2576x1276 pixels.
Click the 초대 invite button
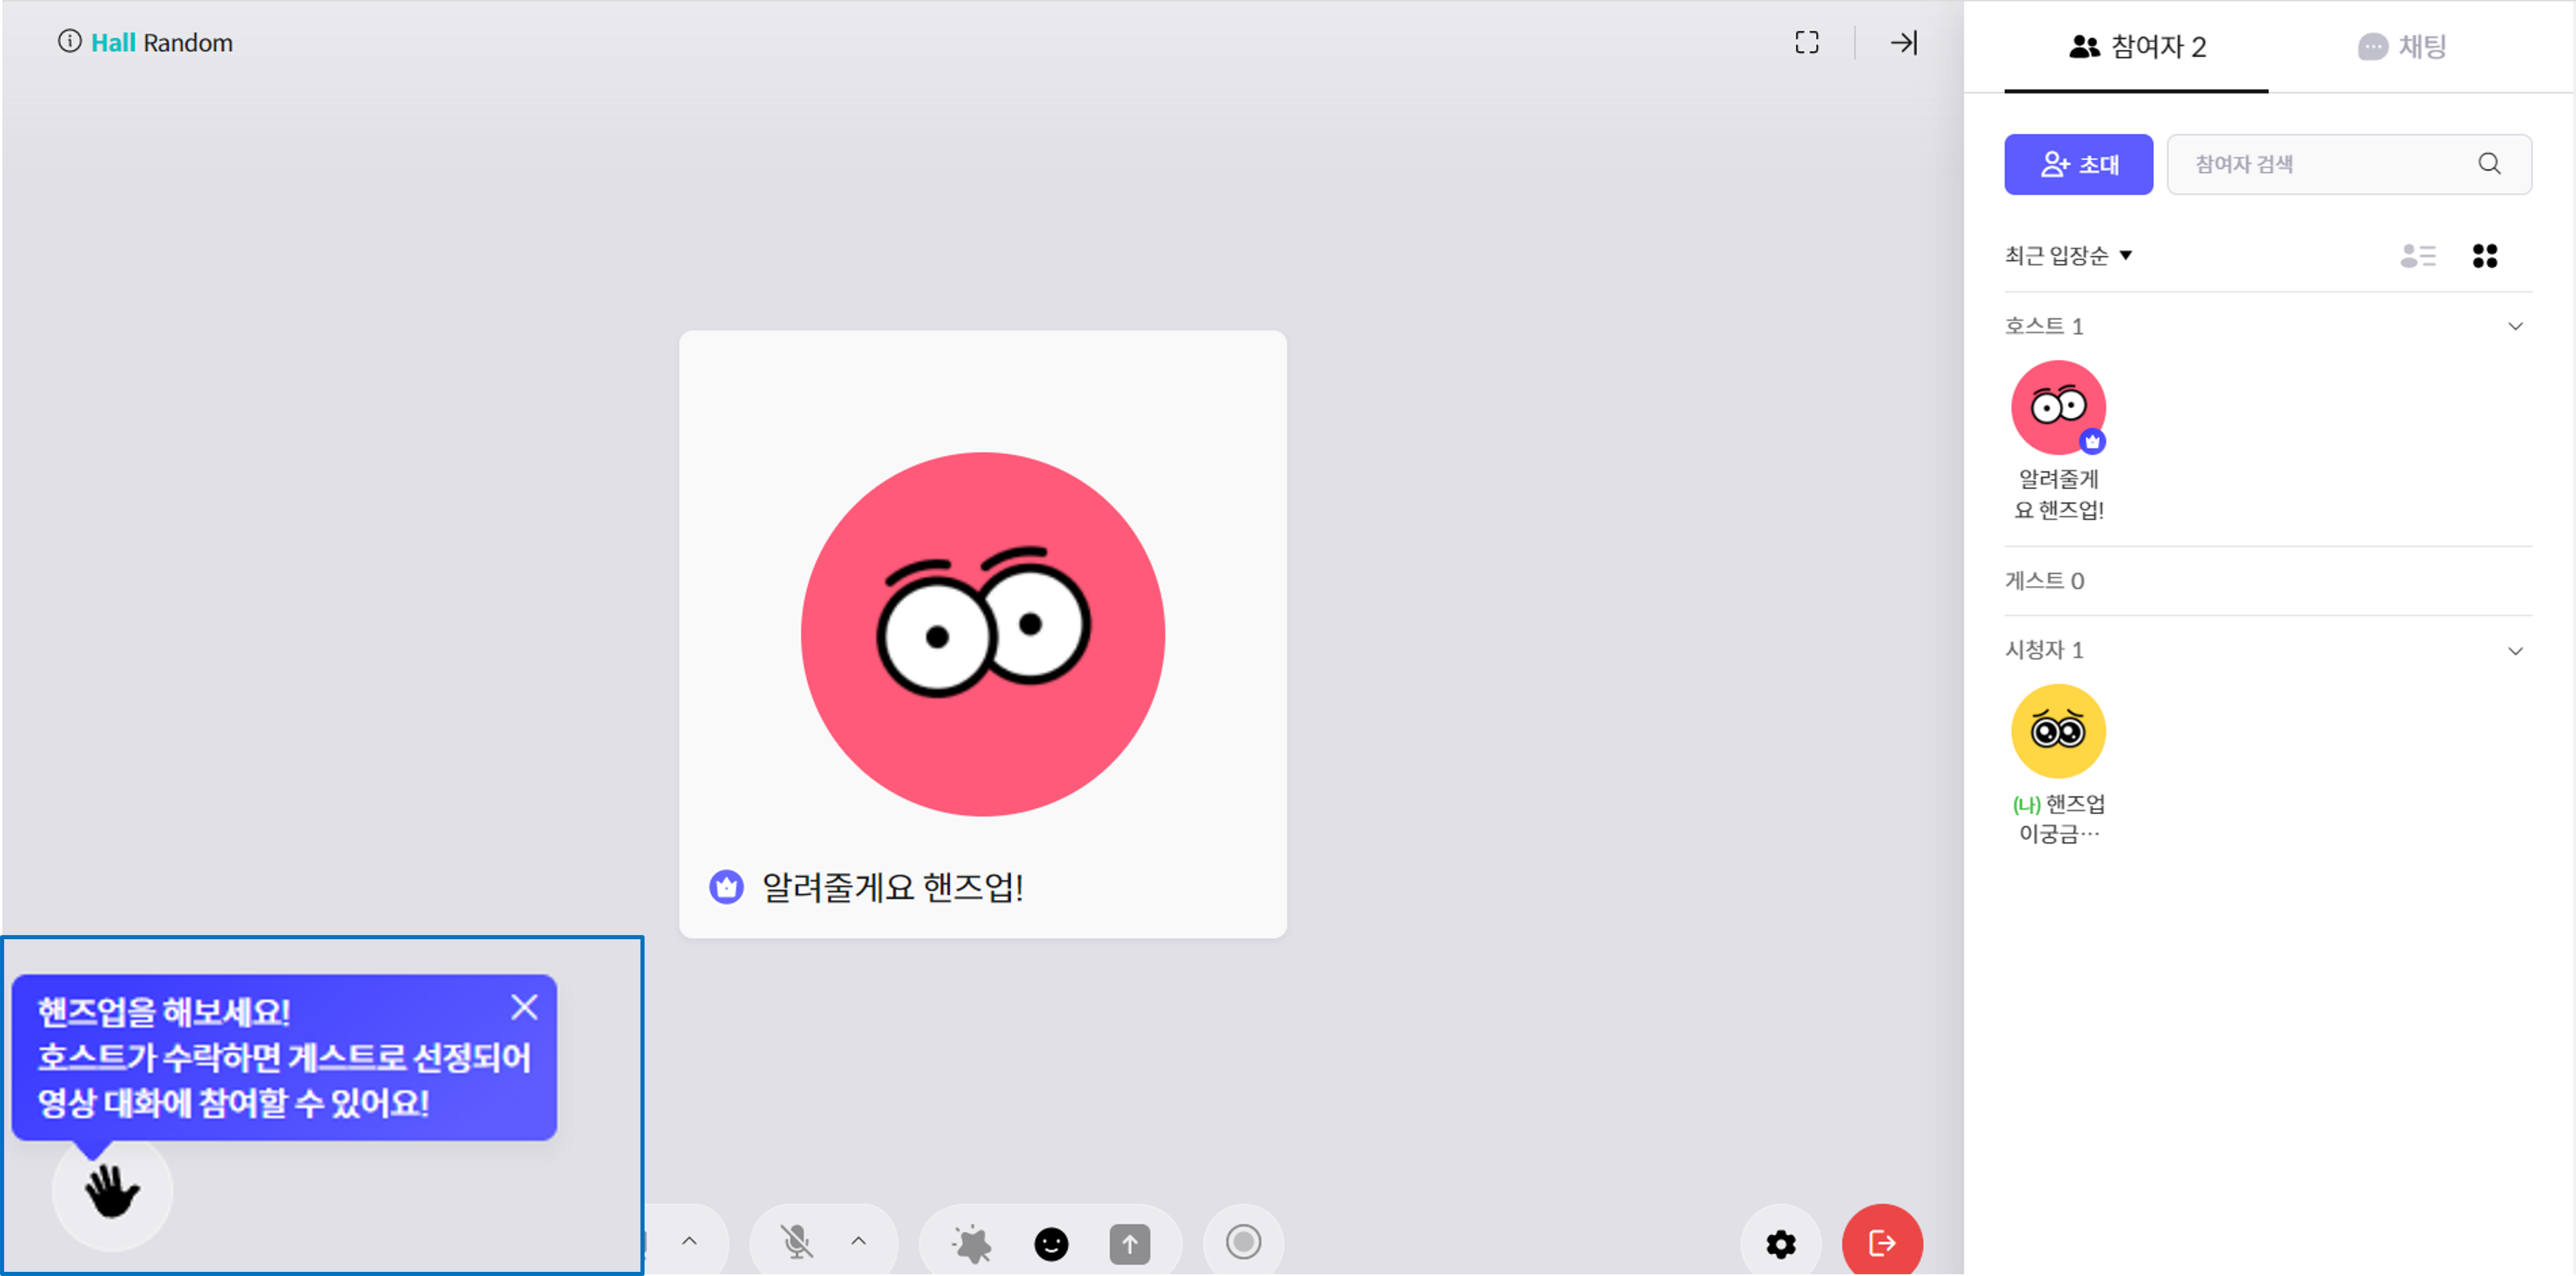2077,164
